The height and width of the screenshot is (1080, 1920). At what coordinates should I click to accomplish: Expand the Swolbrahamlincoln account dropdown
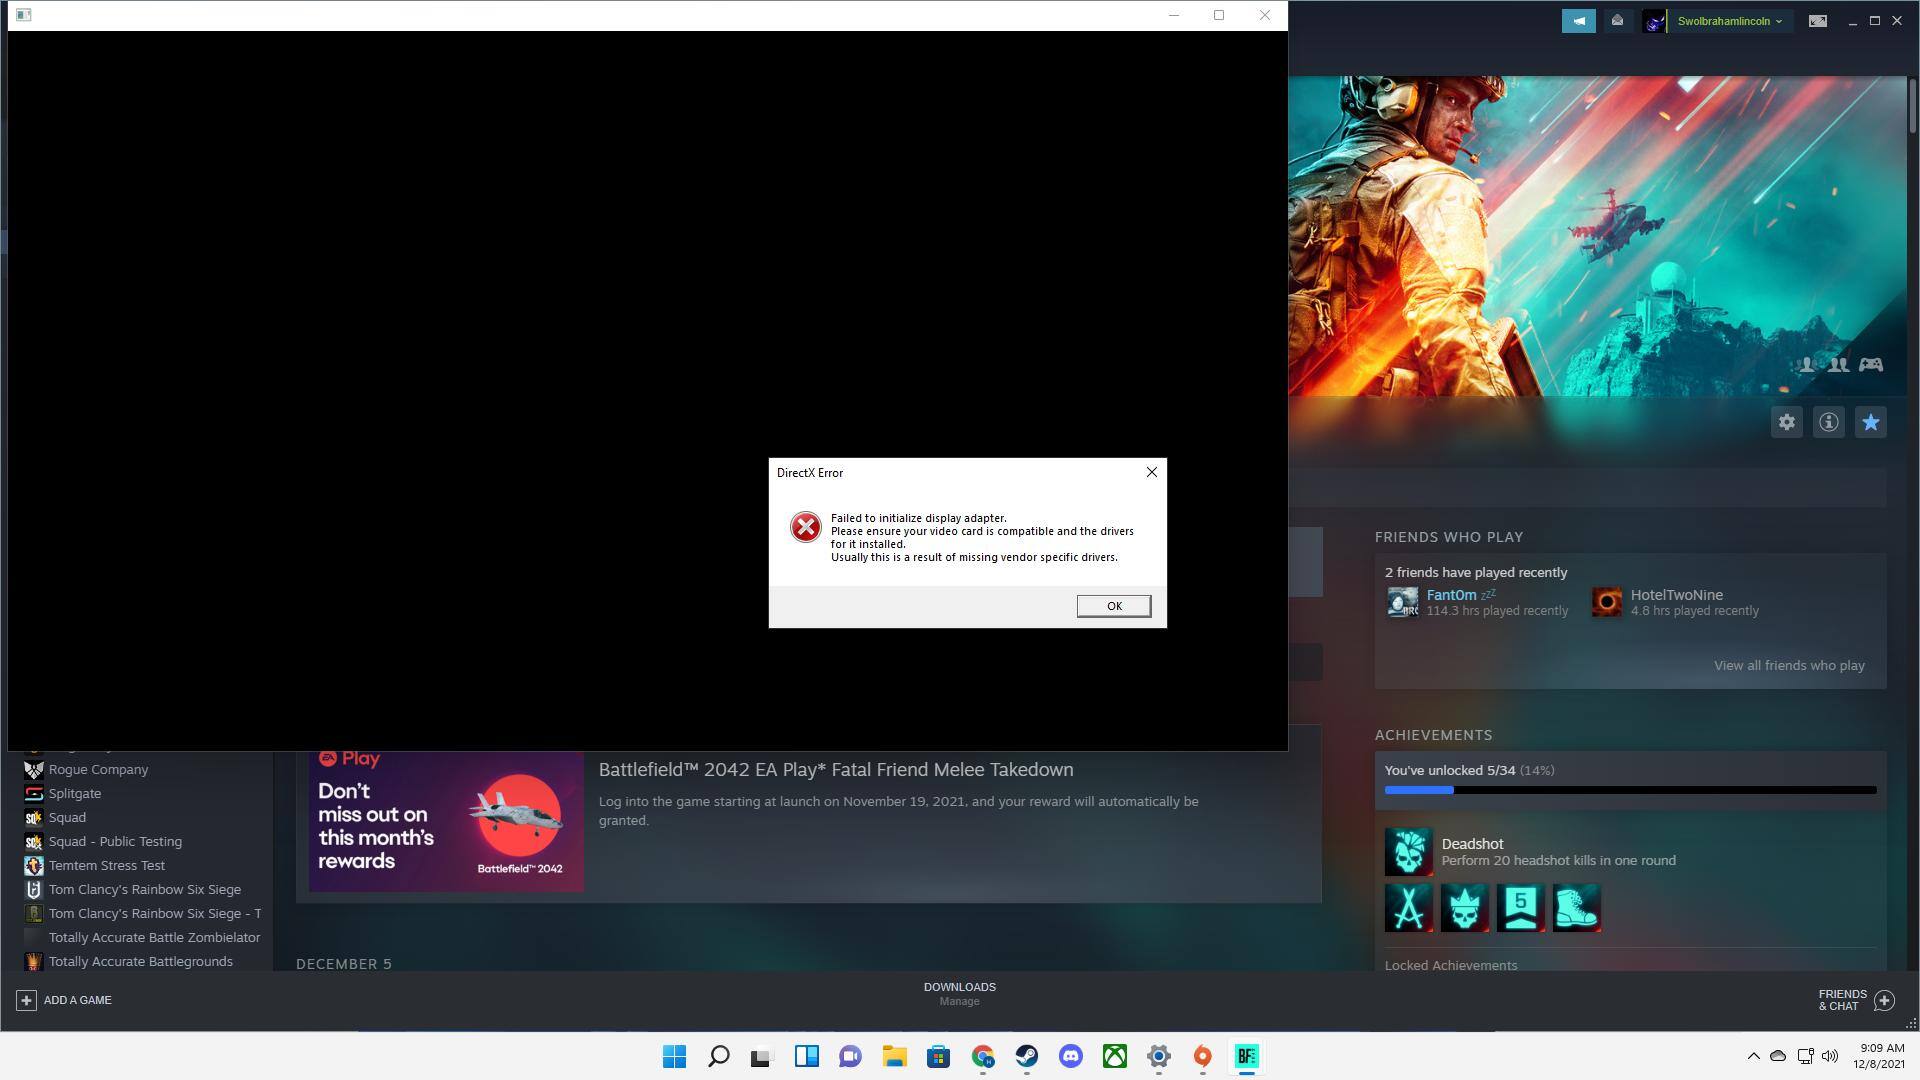tap(1729, 21)
